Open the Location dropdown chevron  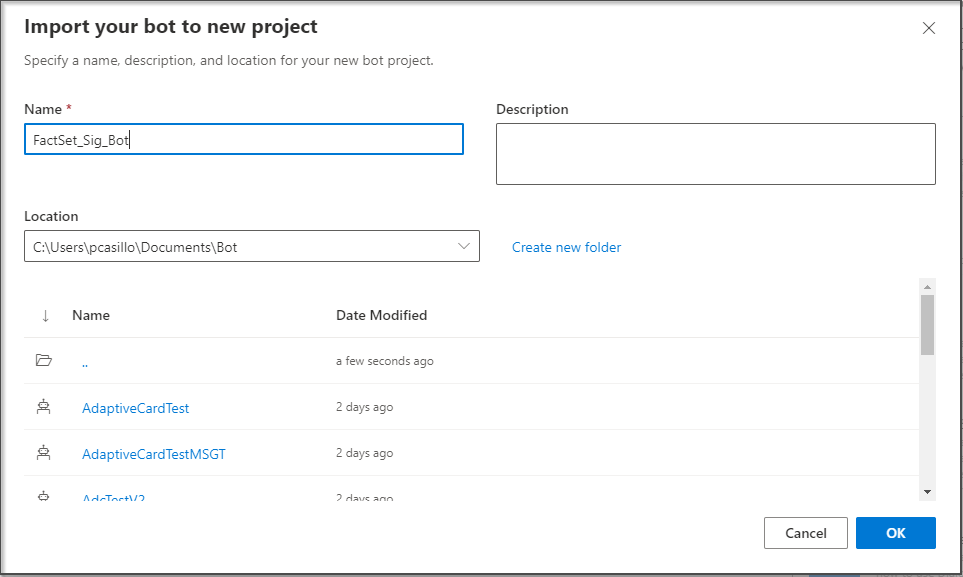click(463, 245)
